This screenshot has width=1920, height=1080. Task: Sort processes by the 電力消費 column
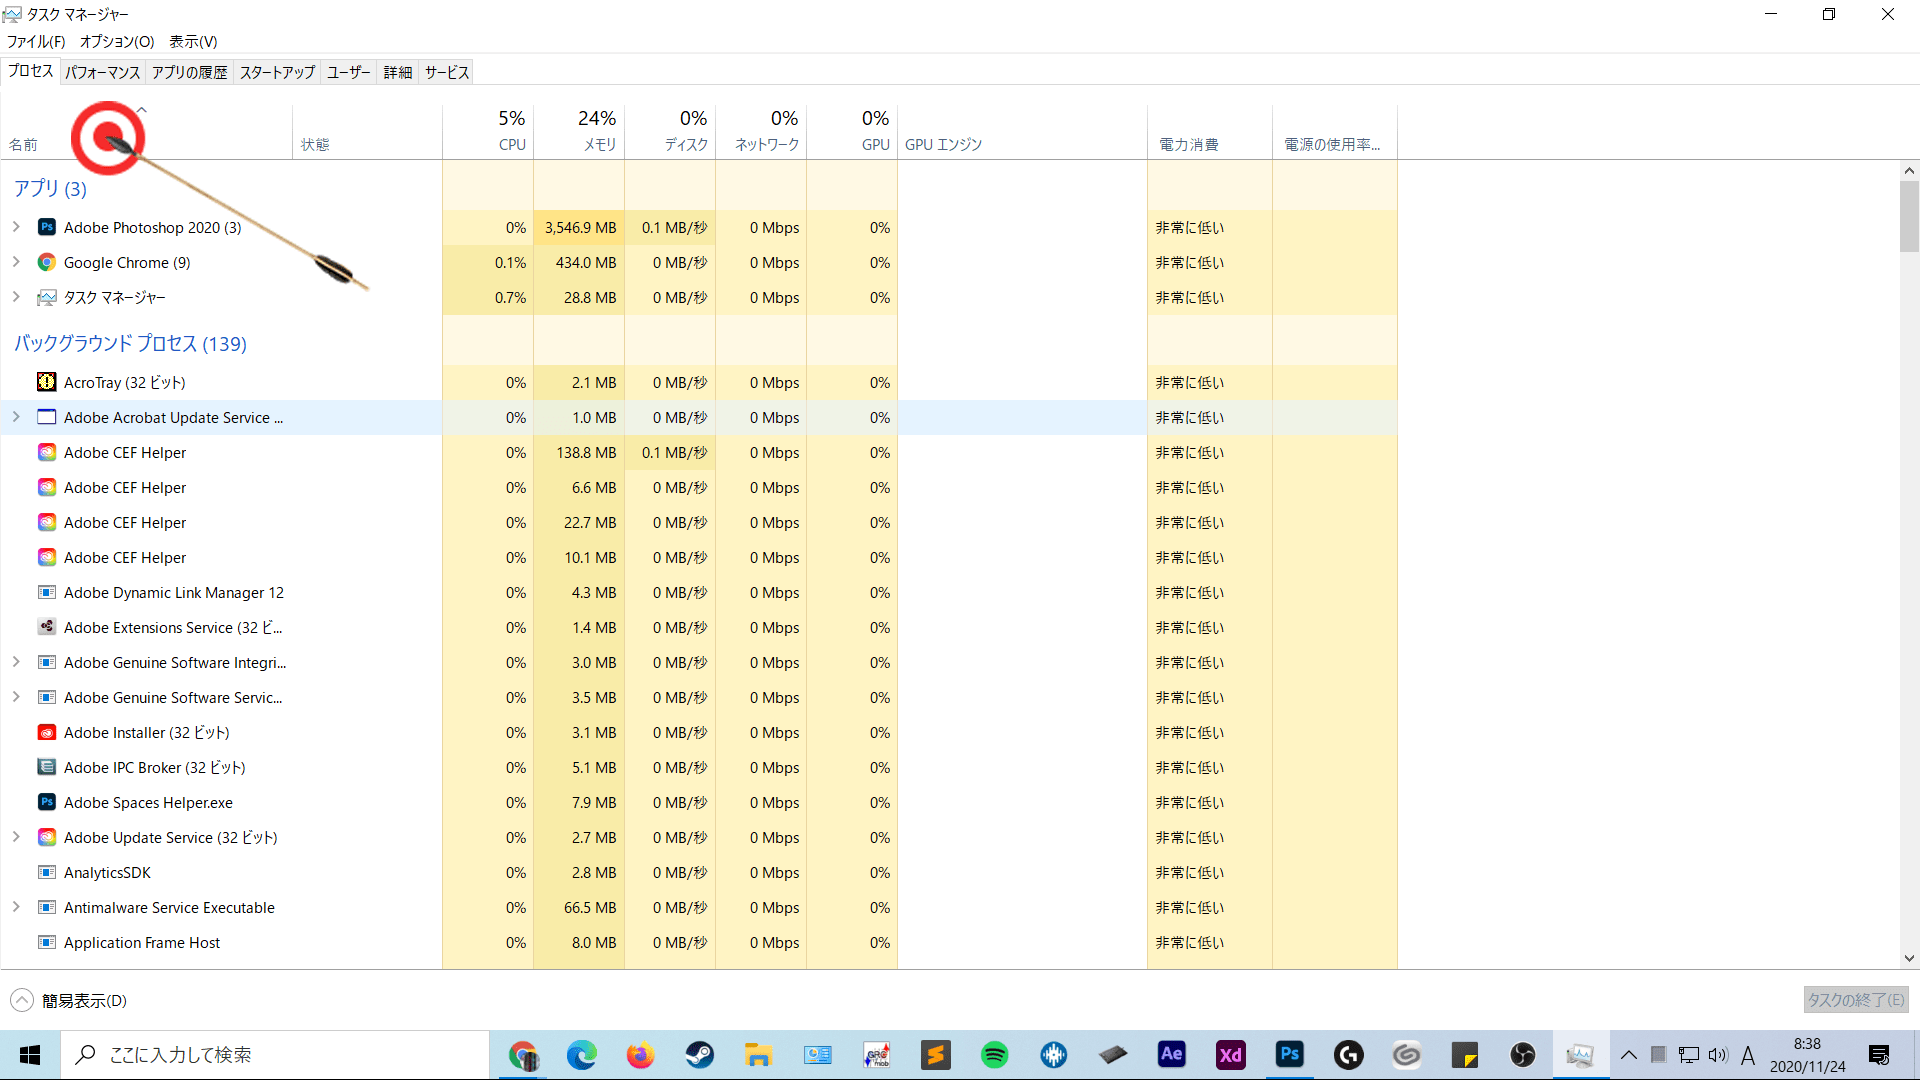(x=1210, y=132)
